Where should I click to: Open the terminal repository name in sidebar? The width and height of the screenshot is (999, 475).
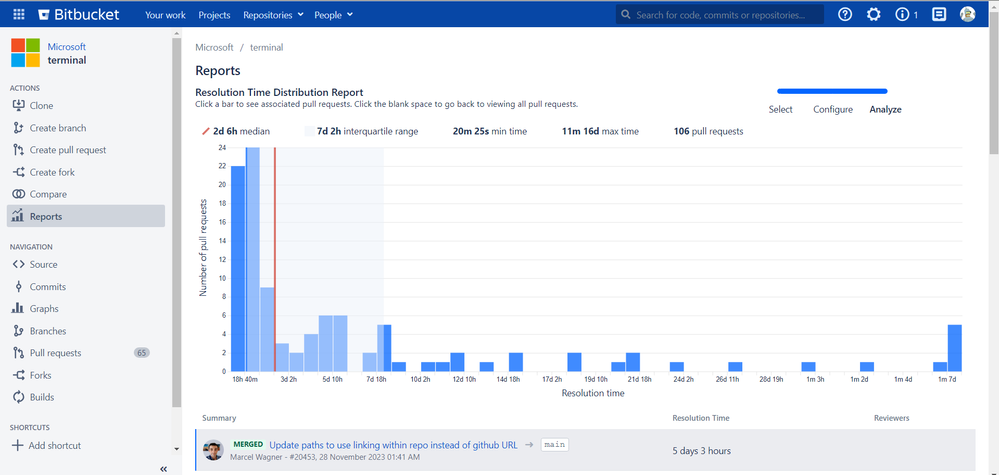(x=67, y=60)
